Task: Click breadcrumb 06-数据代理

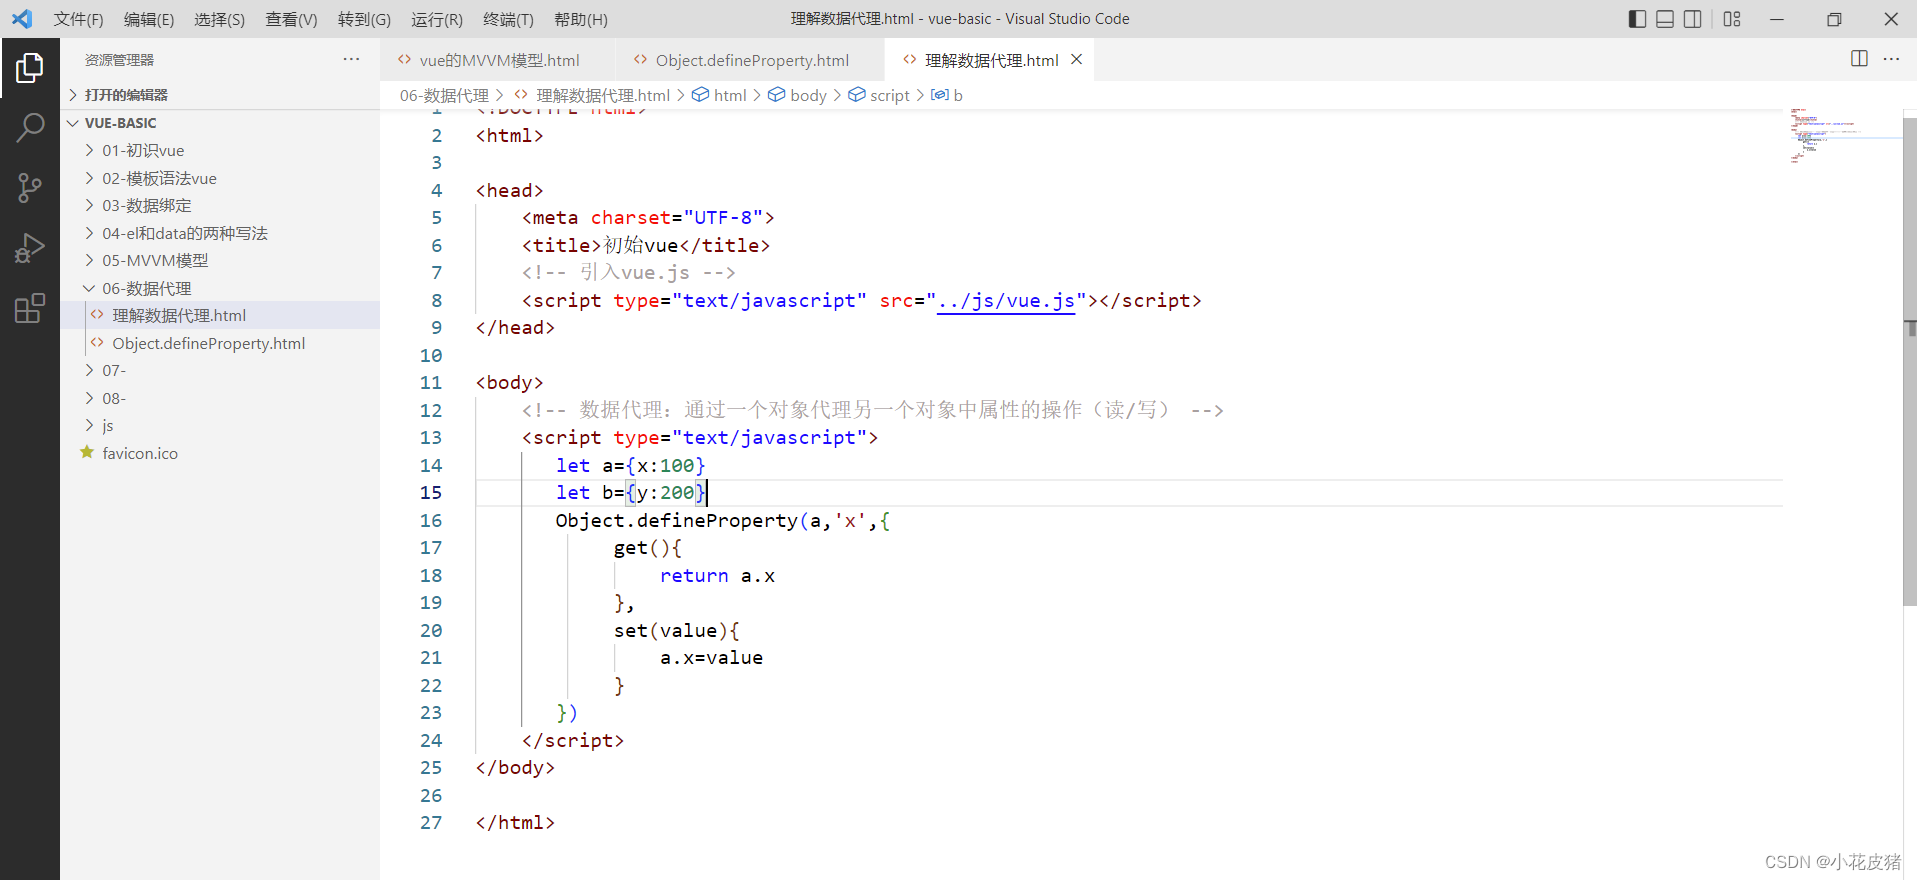Action: click(x=444, y=95)
